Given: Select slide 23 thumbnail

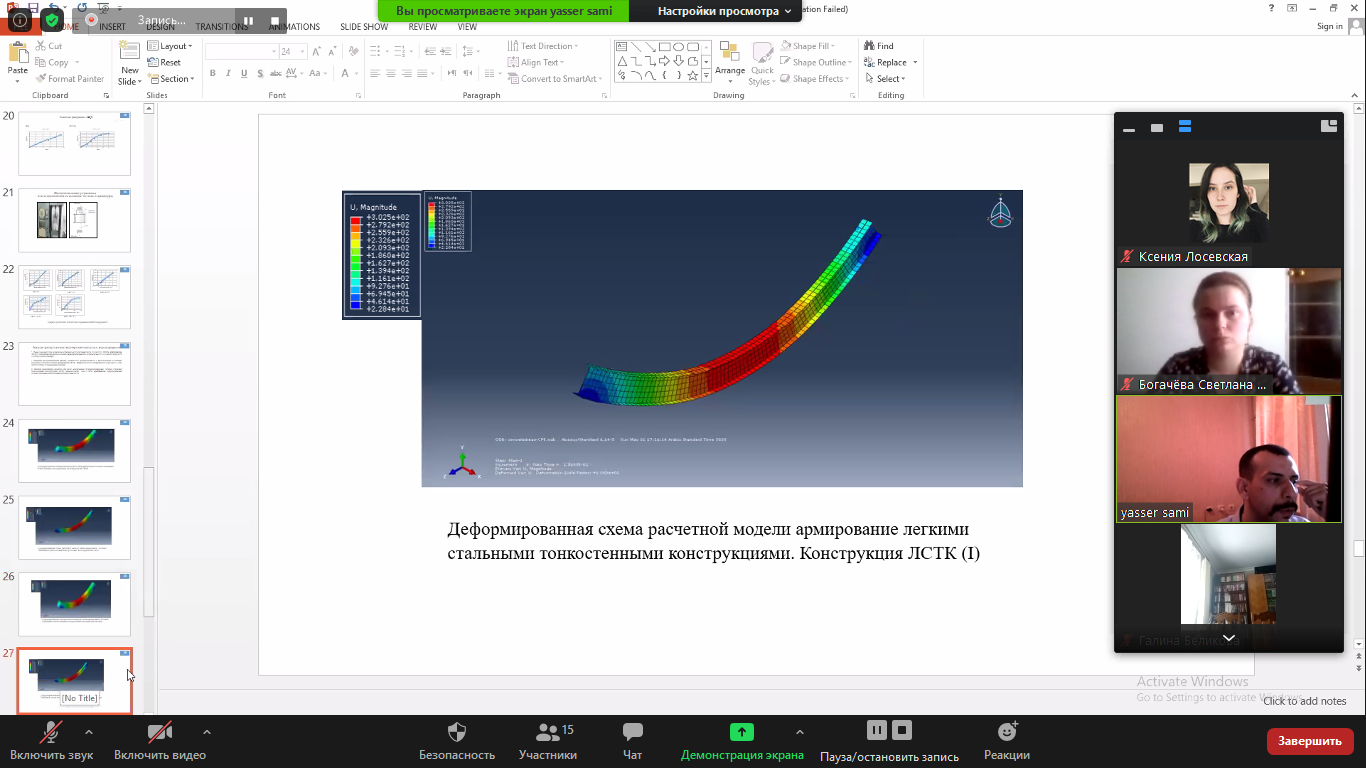Looking at the screenshot, I should point(75,373).
